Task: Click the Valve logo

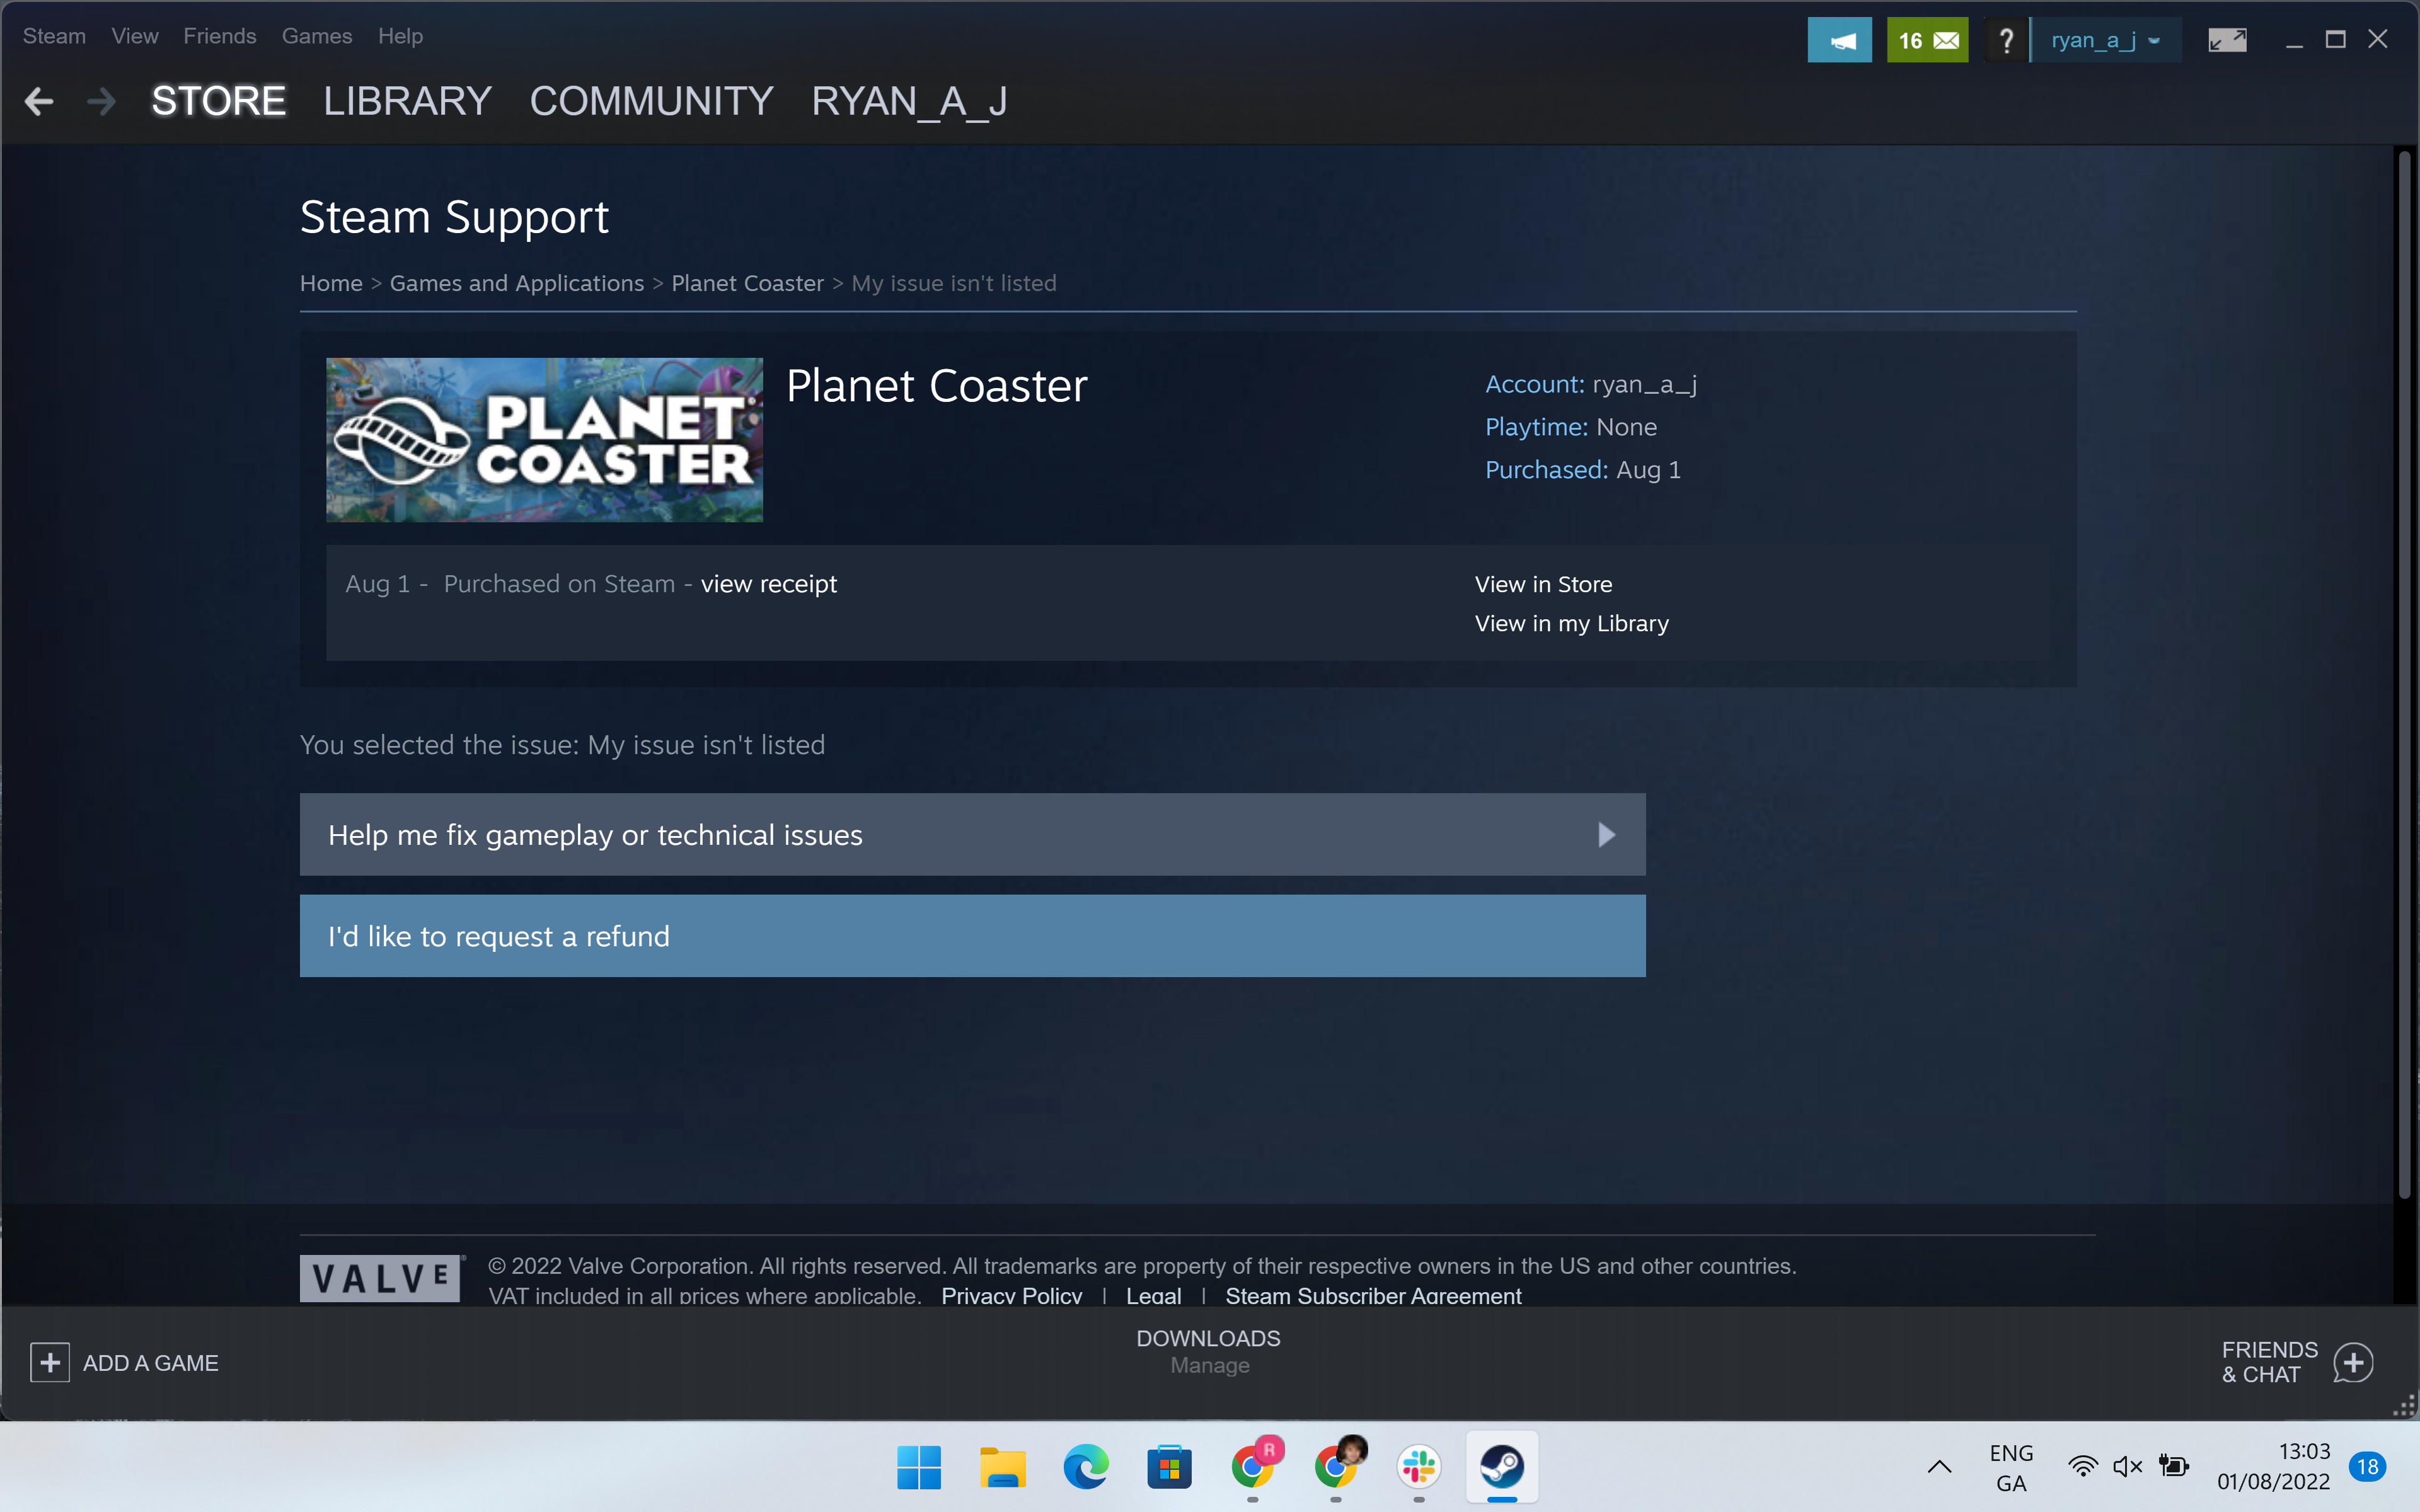Action: 380,1278
